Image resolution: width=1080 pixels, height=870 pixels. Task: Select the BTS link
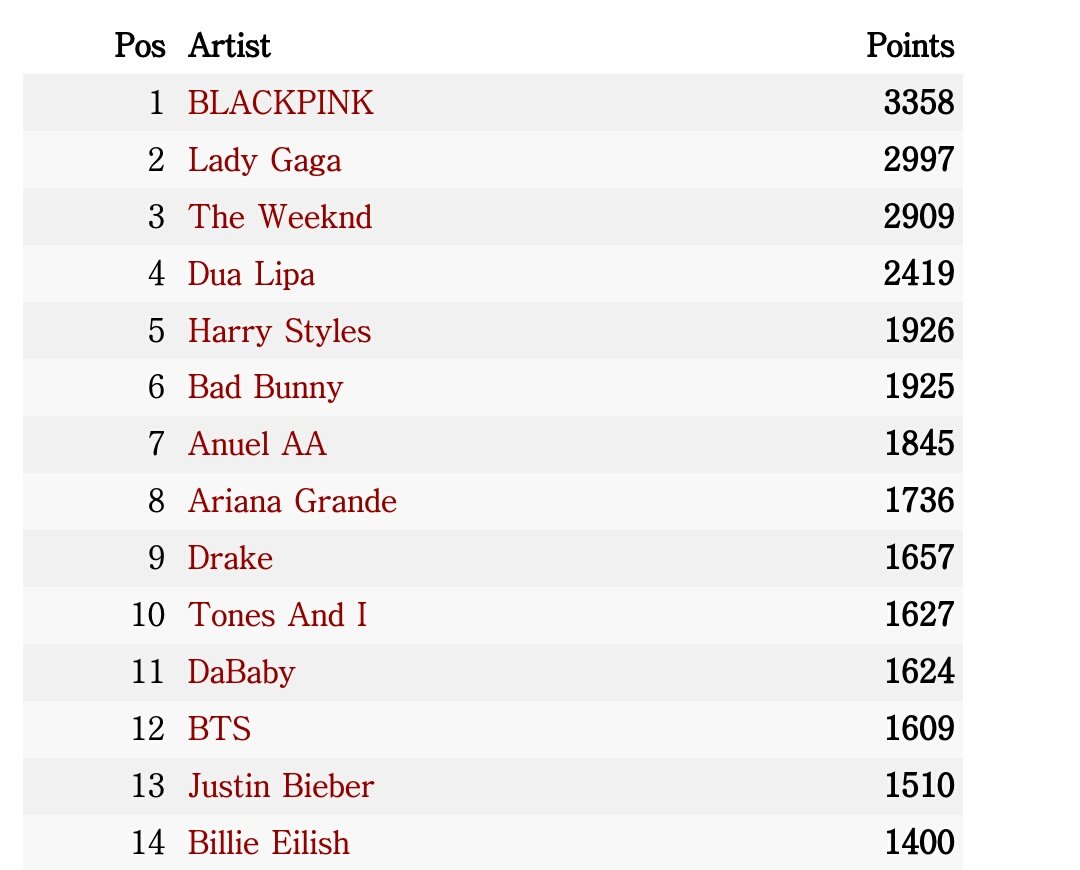pyautogui.click(x=219, y=729)
